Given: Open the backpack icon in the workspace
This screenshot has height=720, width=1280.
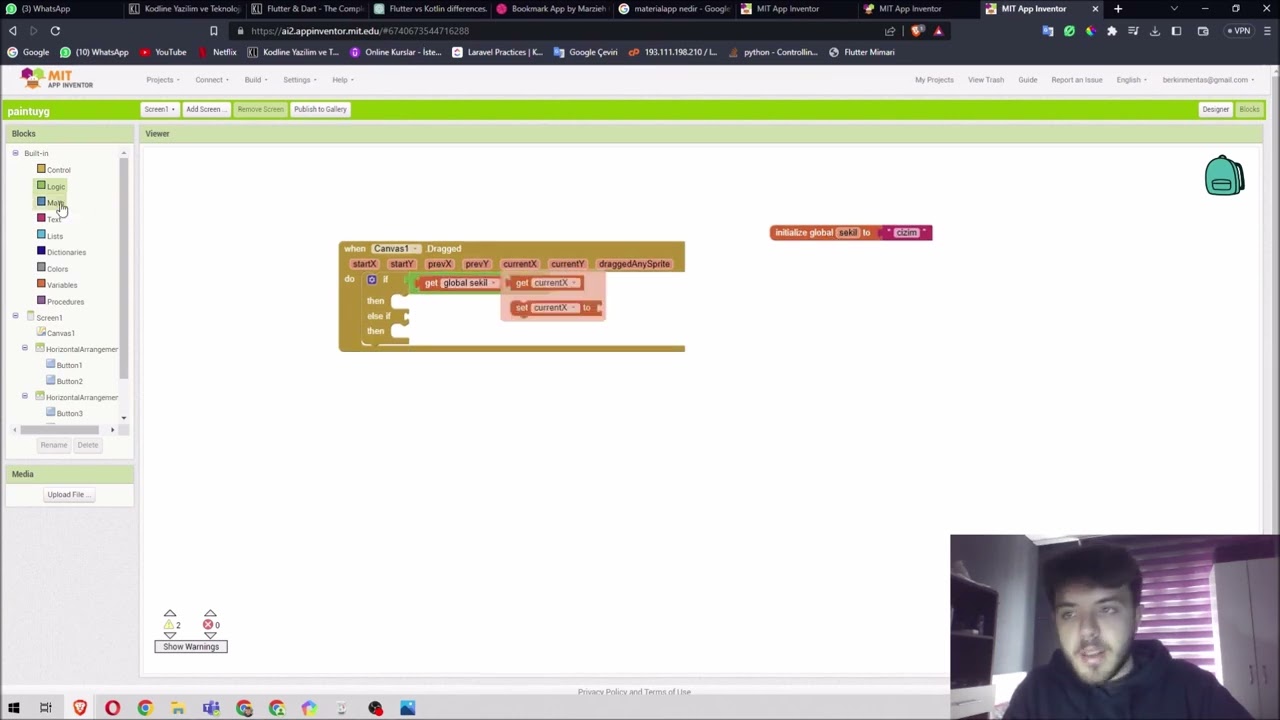Looking at the screenshot, I should point(1224,176).
